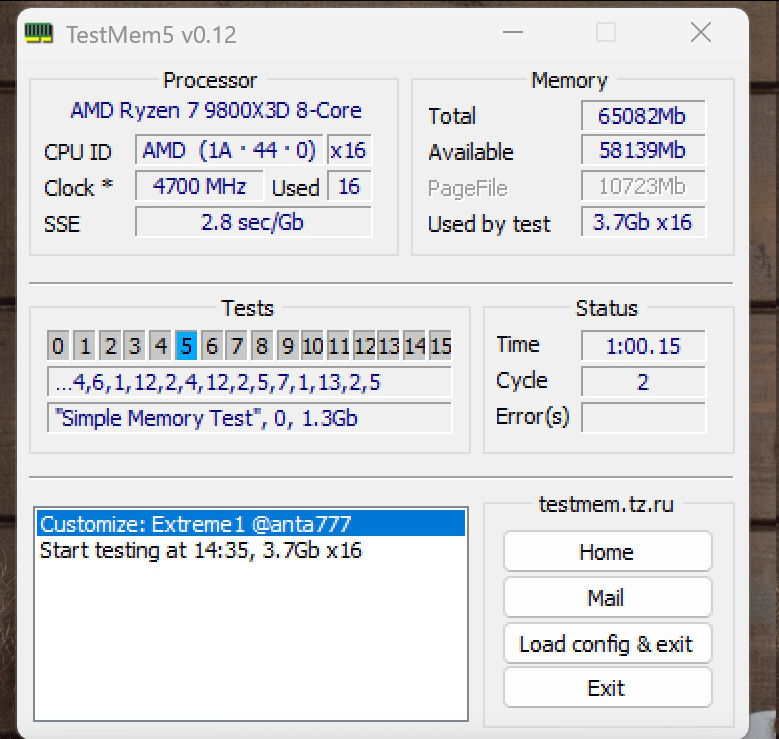Click the Time value 1:00.15

point(643,345)
